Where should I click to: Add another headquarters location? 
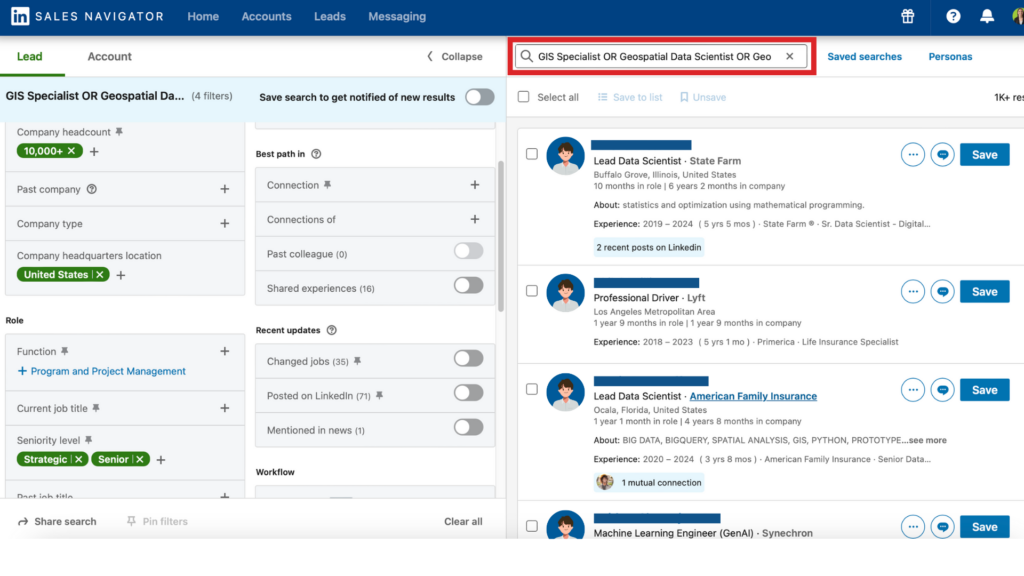121,275
